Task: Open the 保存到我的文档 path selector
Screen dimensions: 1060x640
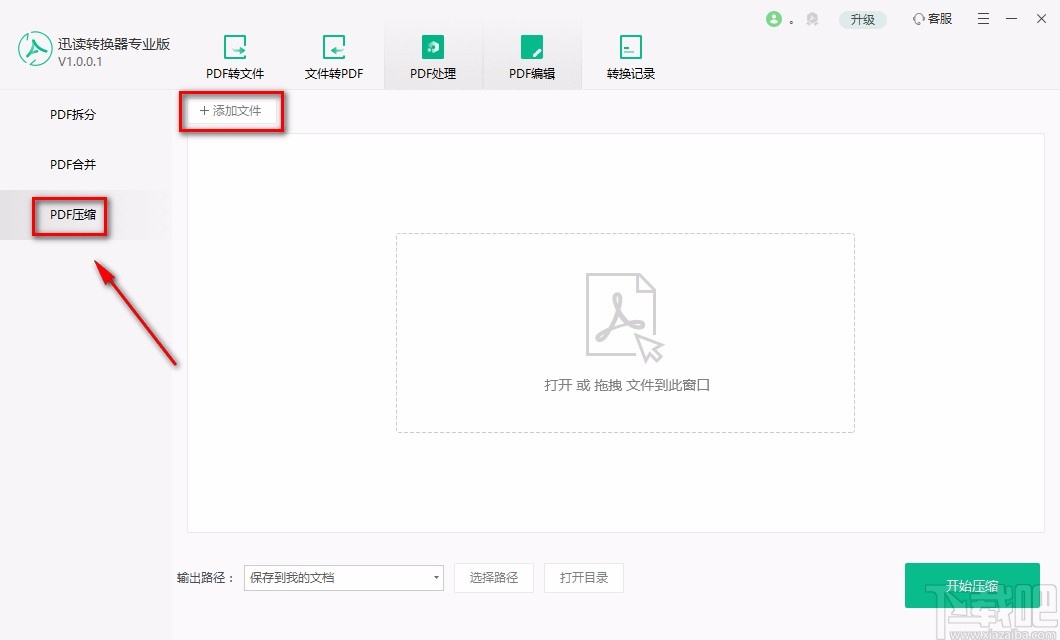Action: (x=330, y=578)
